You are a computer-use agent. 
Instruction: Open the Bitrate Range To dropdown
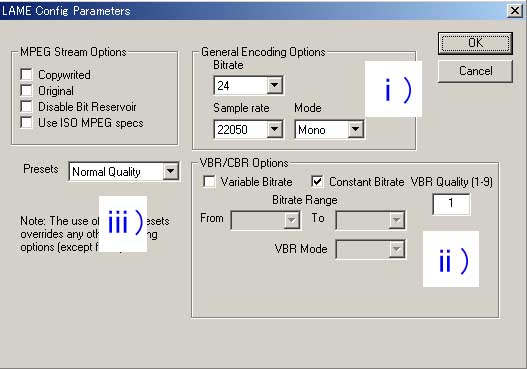370,220
